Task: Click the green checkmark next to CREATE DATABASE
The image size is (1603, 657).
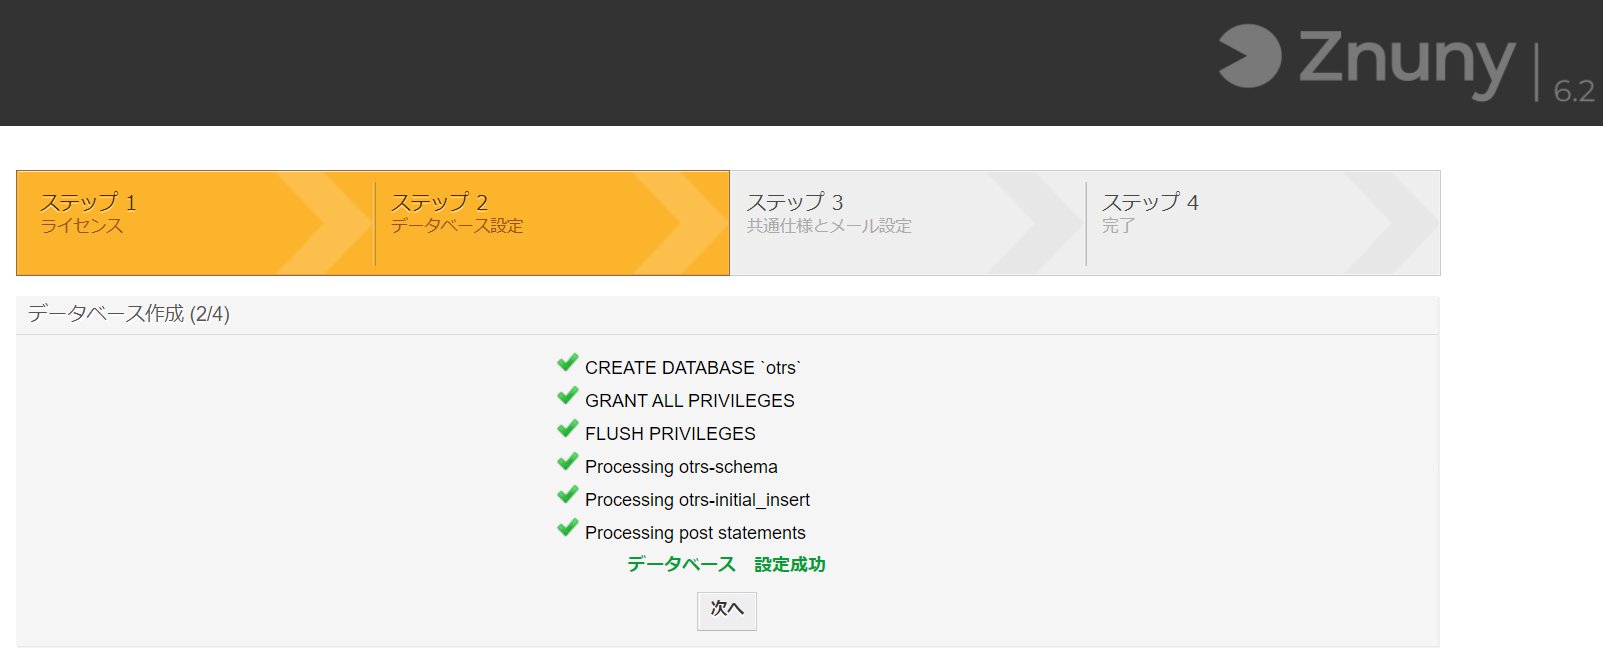Action: pyautogui.click(x=568, y=362)
